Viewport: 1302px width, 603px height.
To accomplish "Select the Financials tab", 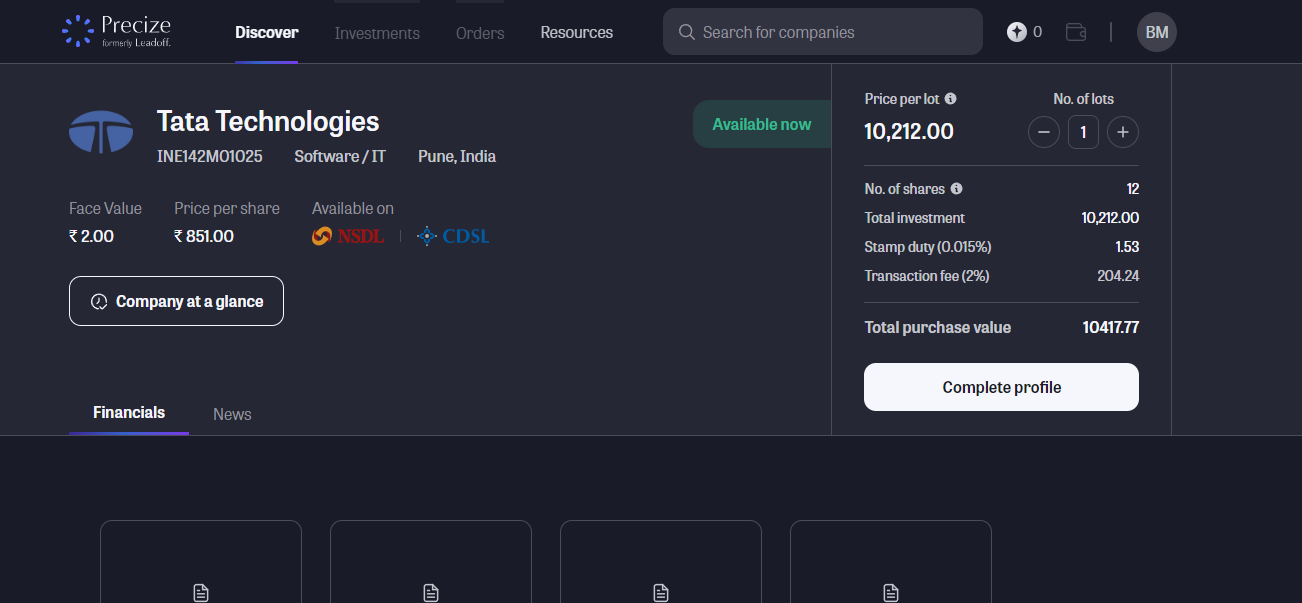I will [129, 412].
